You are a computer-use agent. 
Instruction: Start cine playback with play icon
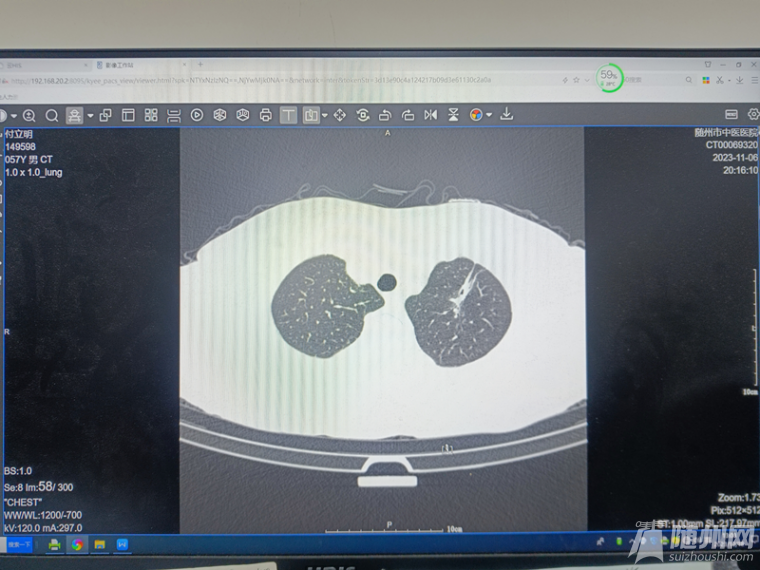coord(196,115)
